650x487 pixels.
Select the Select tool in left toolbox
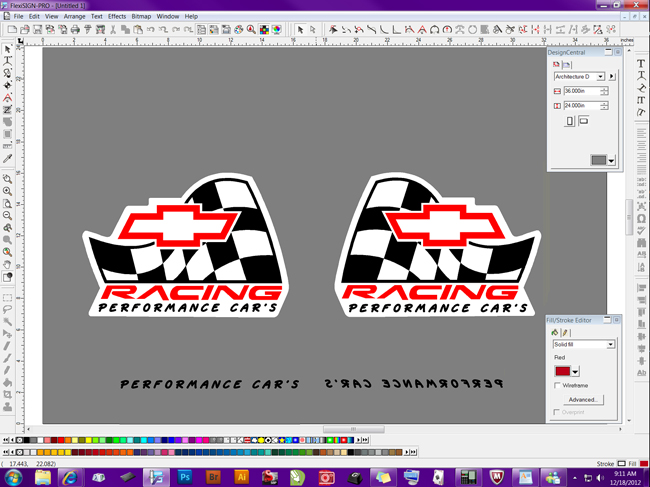coord(7,49)
